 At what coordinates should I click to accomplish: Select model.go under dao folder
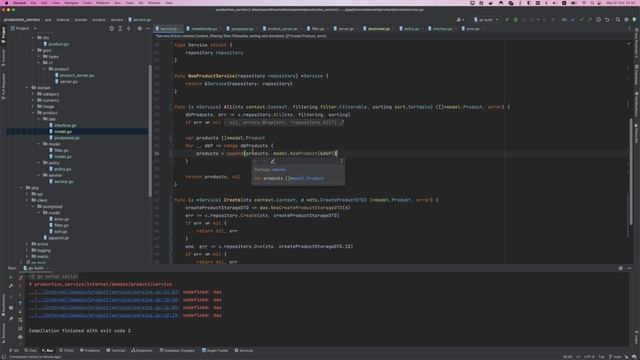tap(63, 131)
